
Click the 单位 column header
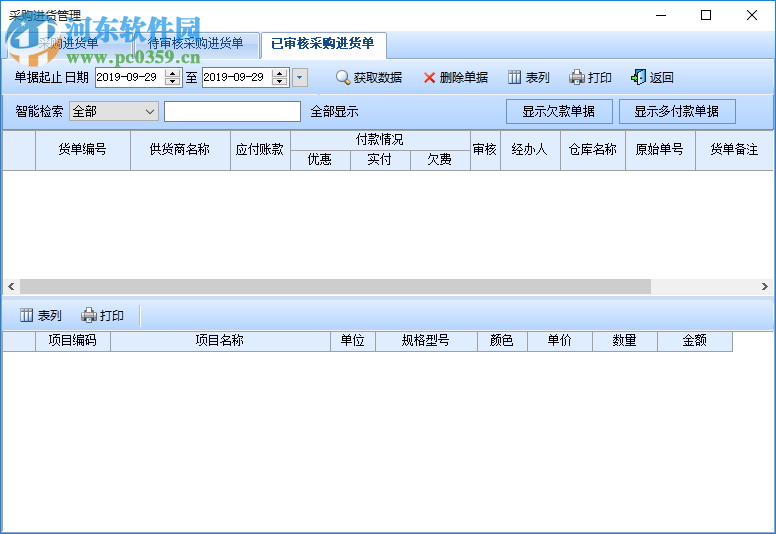tap(352, 341)
